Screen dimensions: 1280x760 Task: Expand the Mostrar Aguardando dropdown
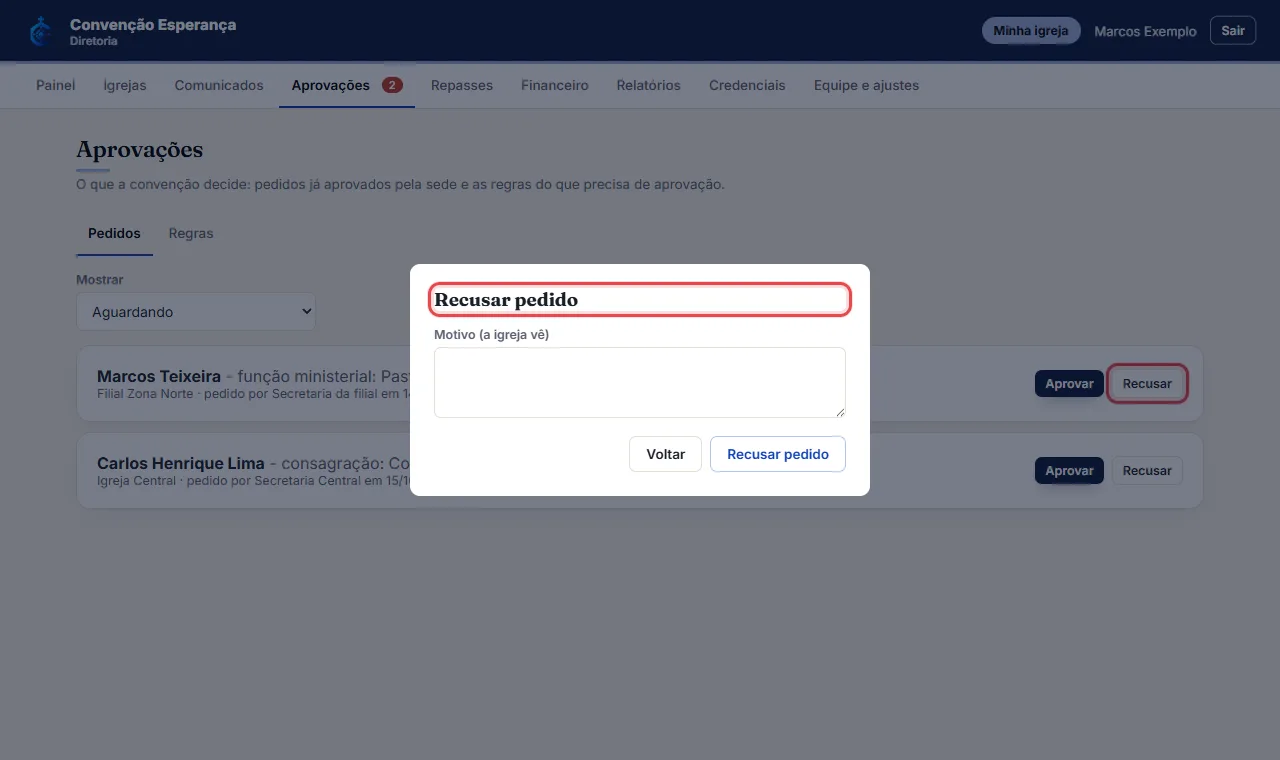(196, 312)
